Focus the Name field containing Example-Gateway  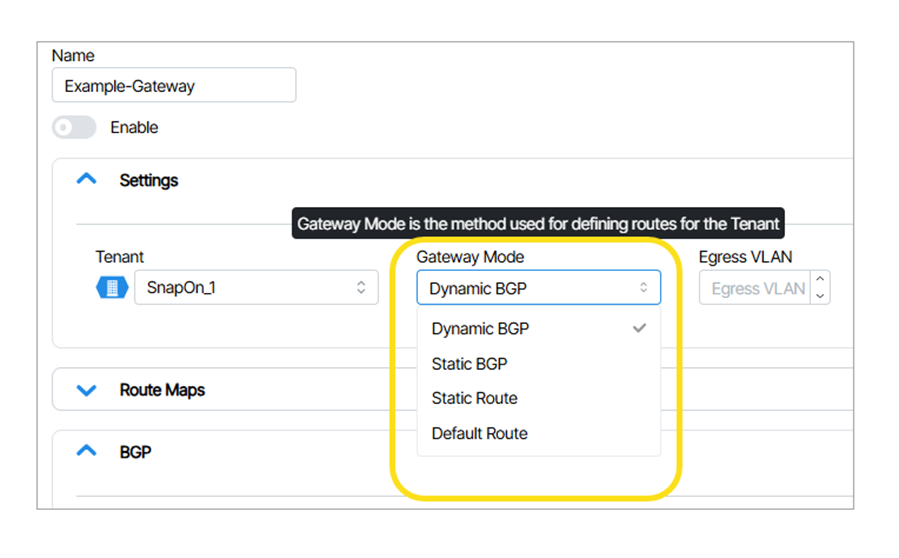(174, 86)
